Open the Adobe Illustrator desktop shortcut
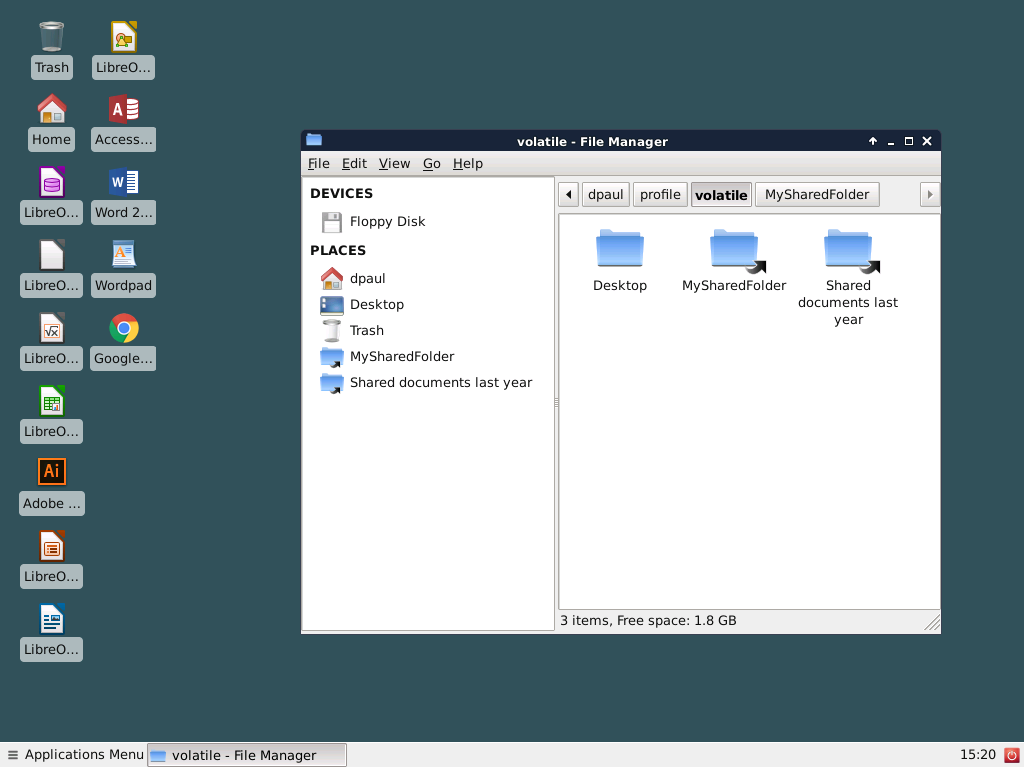 pyautogui.click(x=51, y=470)
